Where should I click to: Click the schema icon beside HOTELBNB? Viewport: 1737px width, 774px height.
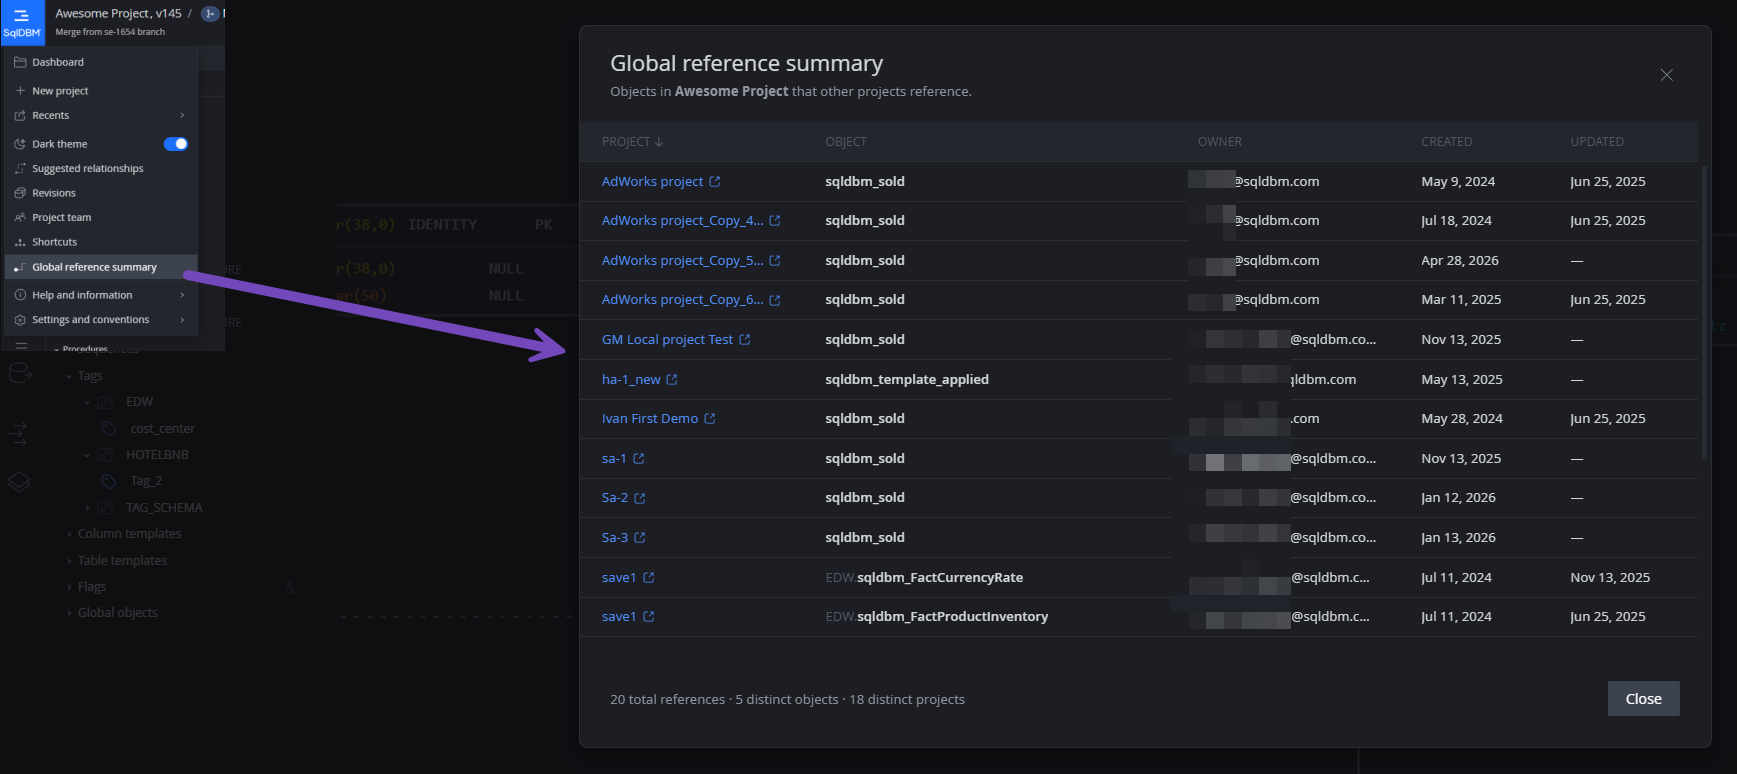point(104,455)
